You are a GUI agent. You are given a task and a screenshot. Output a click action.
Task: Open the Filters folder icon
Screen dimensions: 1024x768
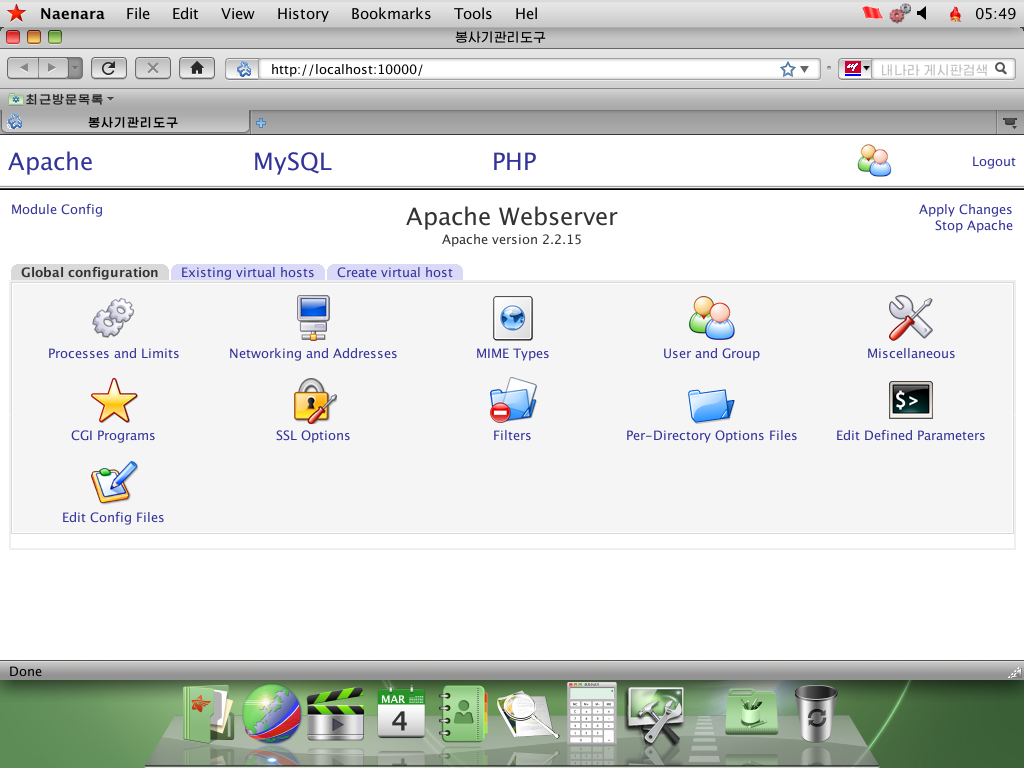click(513, 400)
